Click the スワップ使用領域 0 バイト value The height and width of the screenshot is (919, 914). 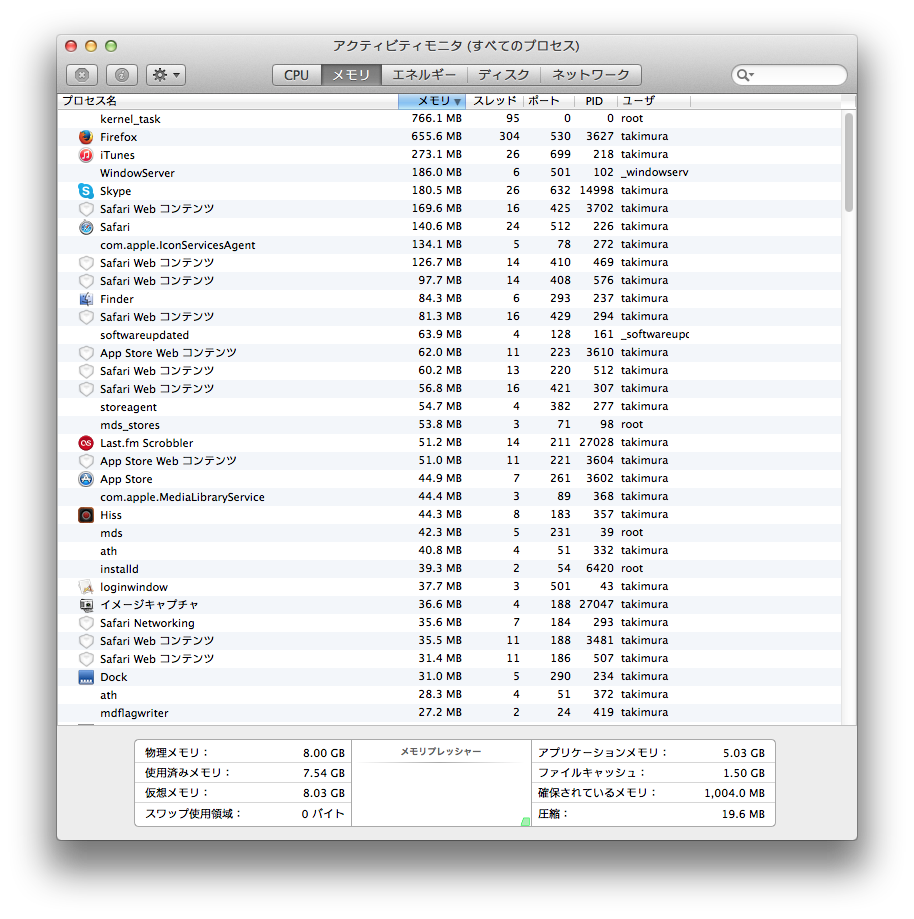[x=322, y=814]
